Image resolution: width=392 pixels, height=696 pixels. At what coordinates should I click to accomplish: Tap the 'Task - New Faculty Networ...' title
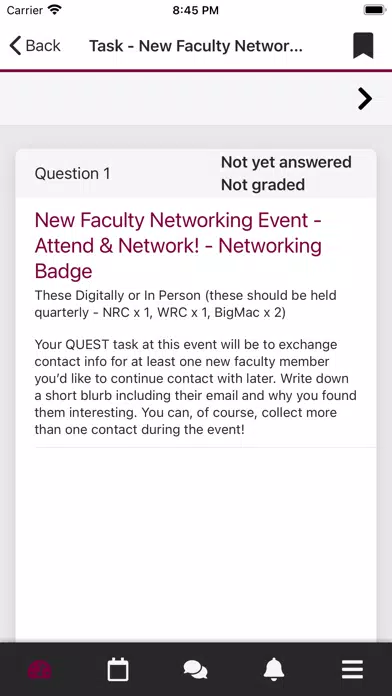coord(196,46)
